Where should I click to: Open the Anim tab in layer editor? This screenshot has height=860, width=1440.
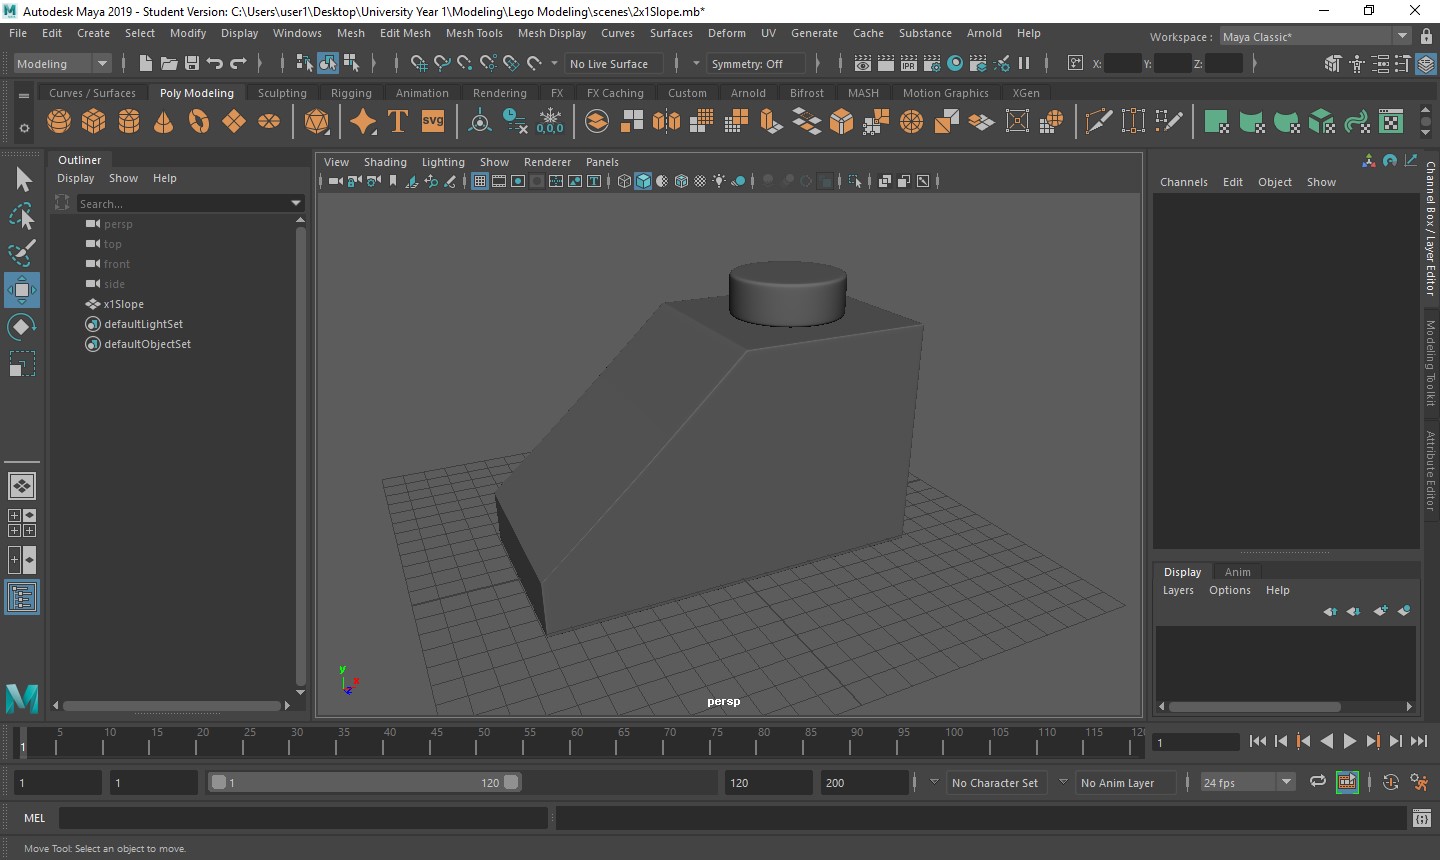1237,572
